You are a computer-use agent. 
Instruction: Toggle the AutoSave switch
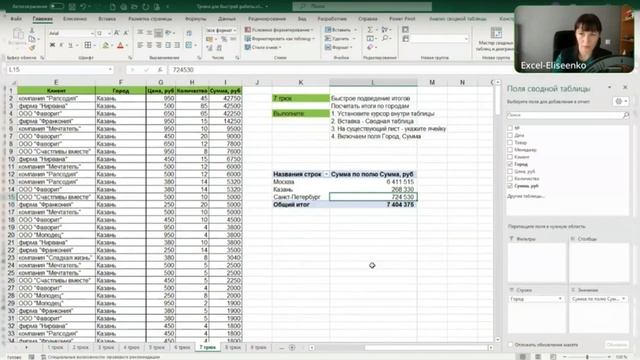(x=57, y=7)
